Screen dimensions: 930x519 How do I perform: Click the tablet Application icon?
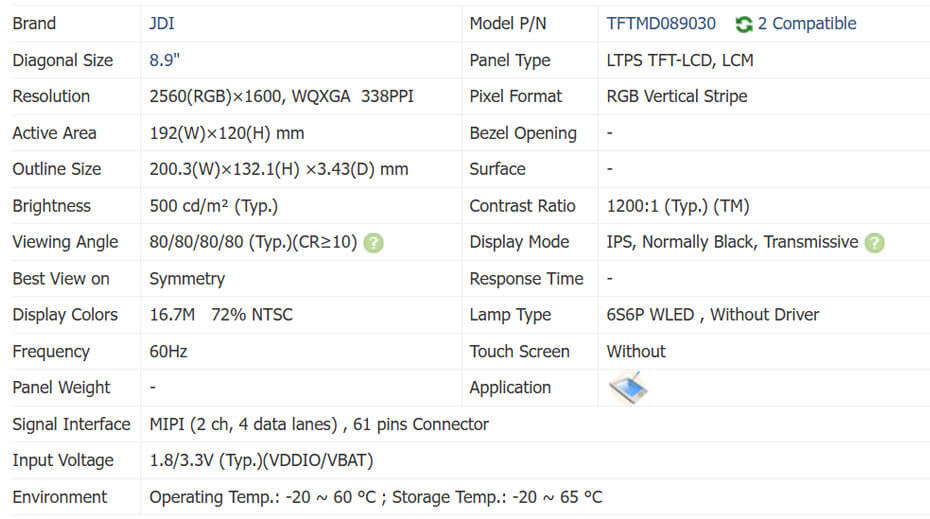click(x=627, y=388)
